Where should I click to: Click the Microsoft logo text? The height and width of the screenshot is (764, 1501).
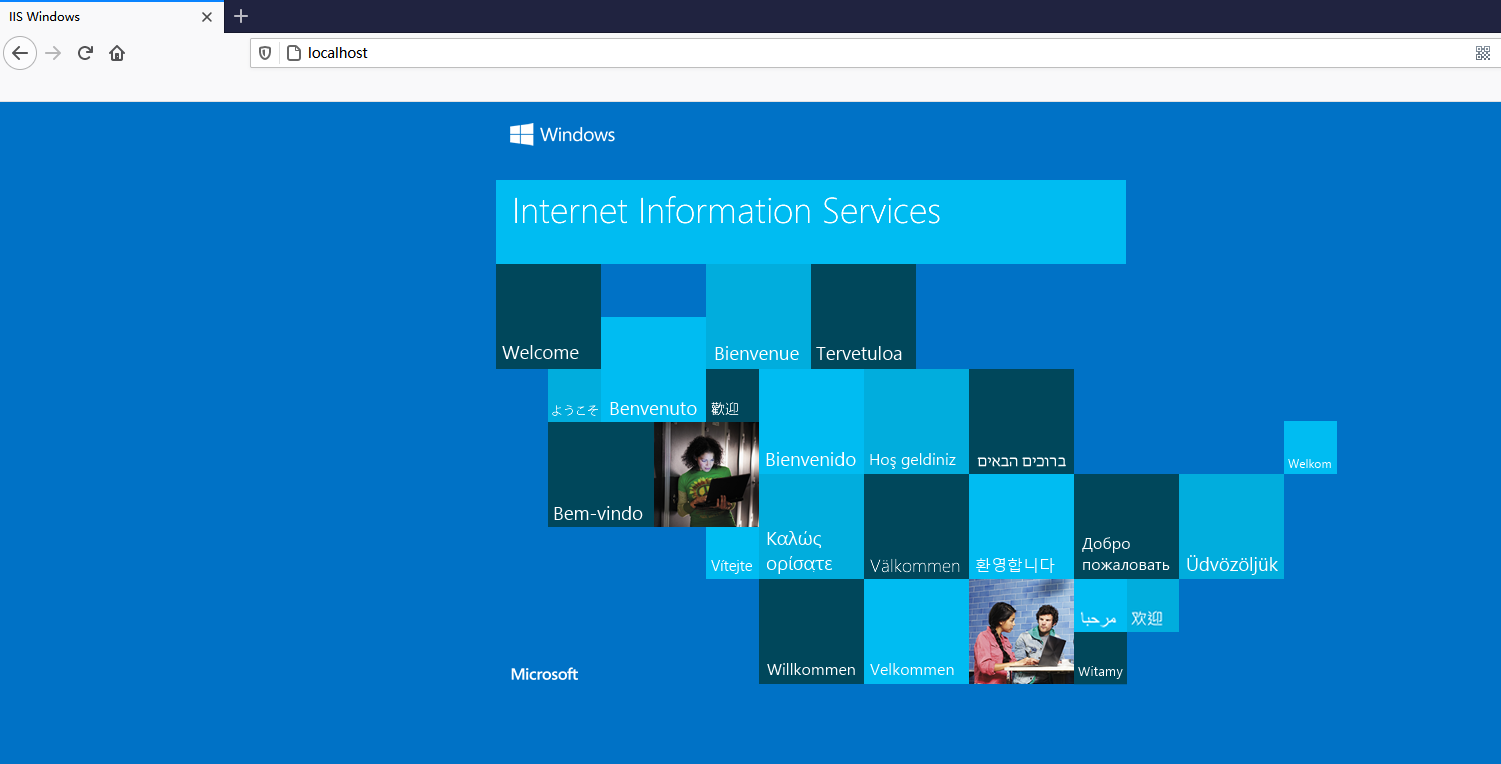click(544, 674)
